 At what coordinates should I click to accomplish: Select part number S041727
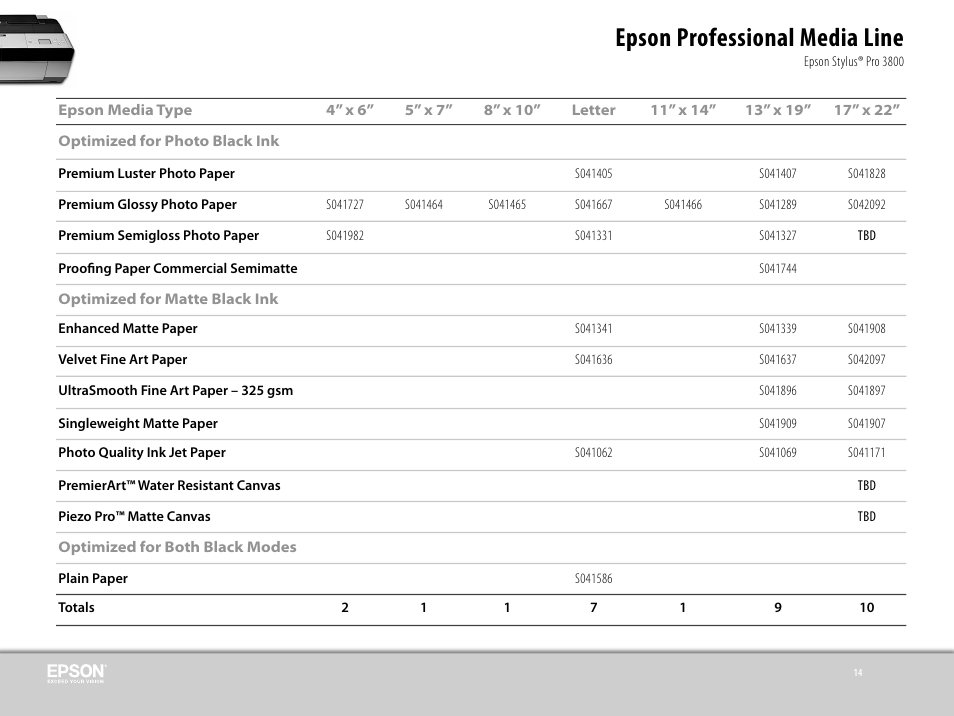click(x=345, y=204)
